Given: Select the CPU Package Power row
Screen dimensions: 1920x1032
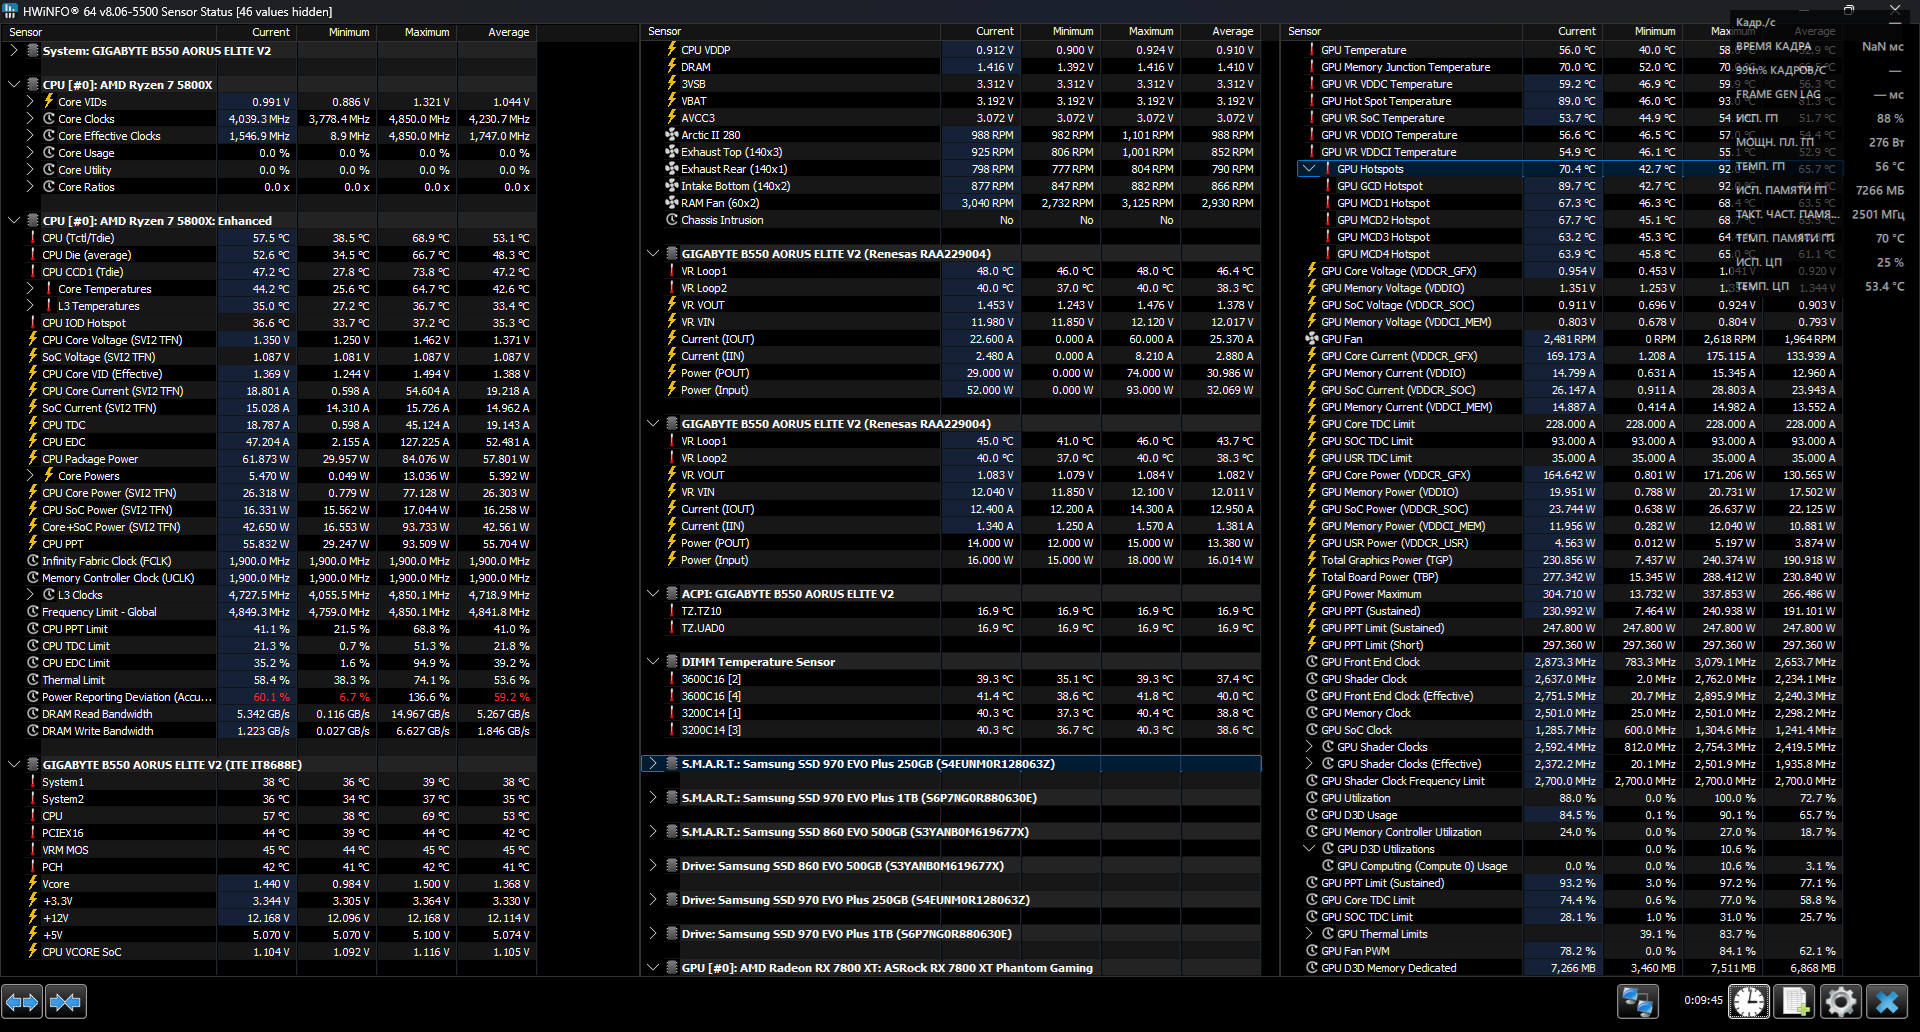Looking at the screenshot, I should [269, 459].
